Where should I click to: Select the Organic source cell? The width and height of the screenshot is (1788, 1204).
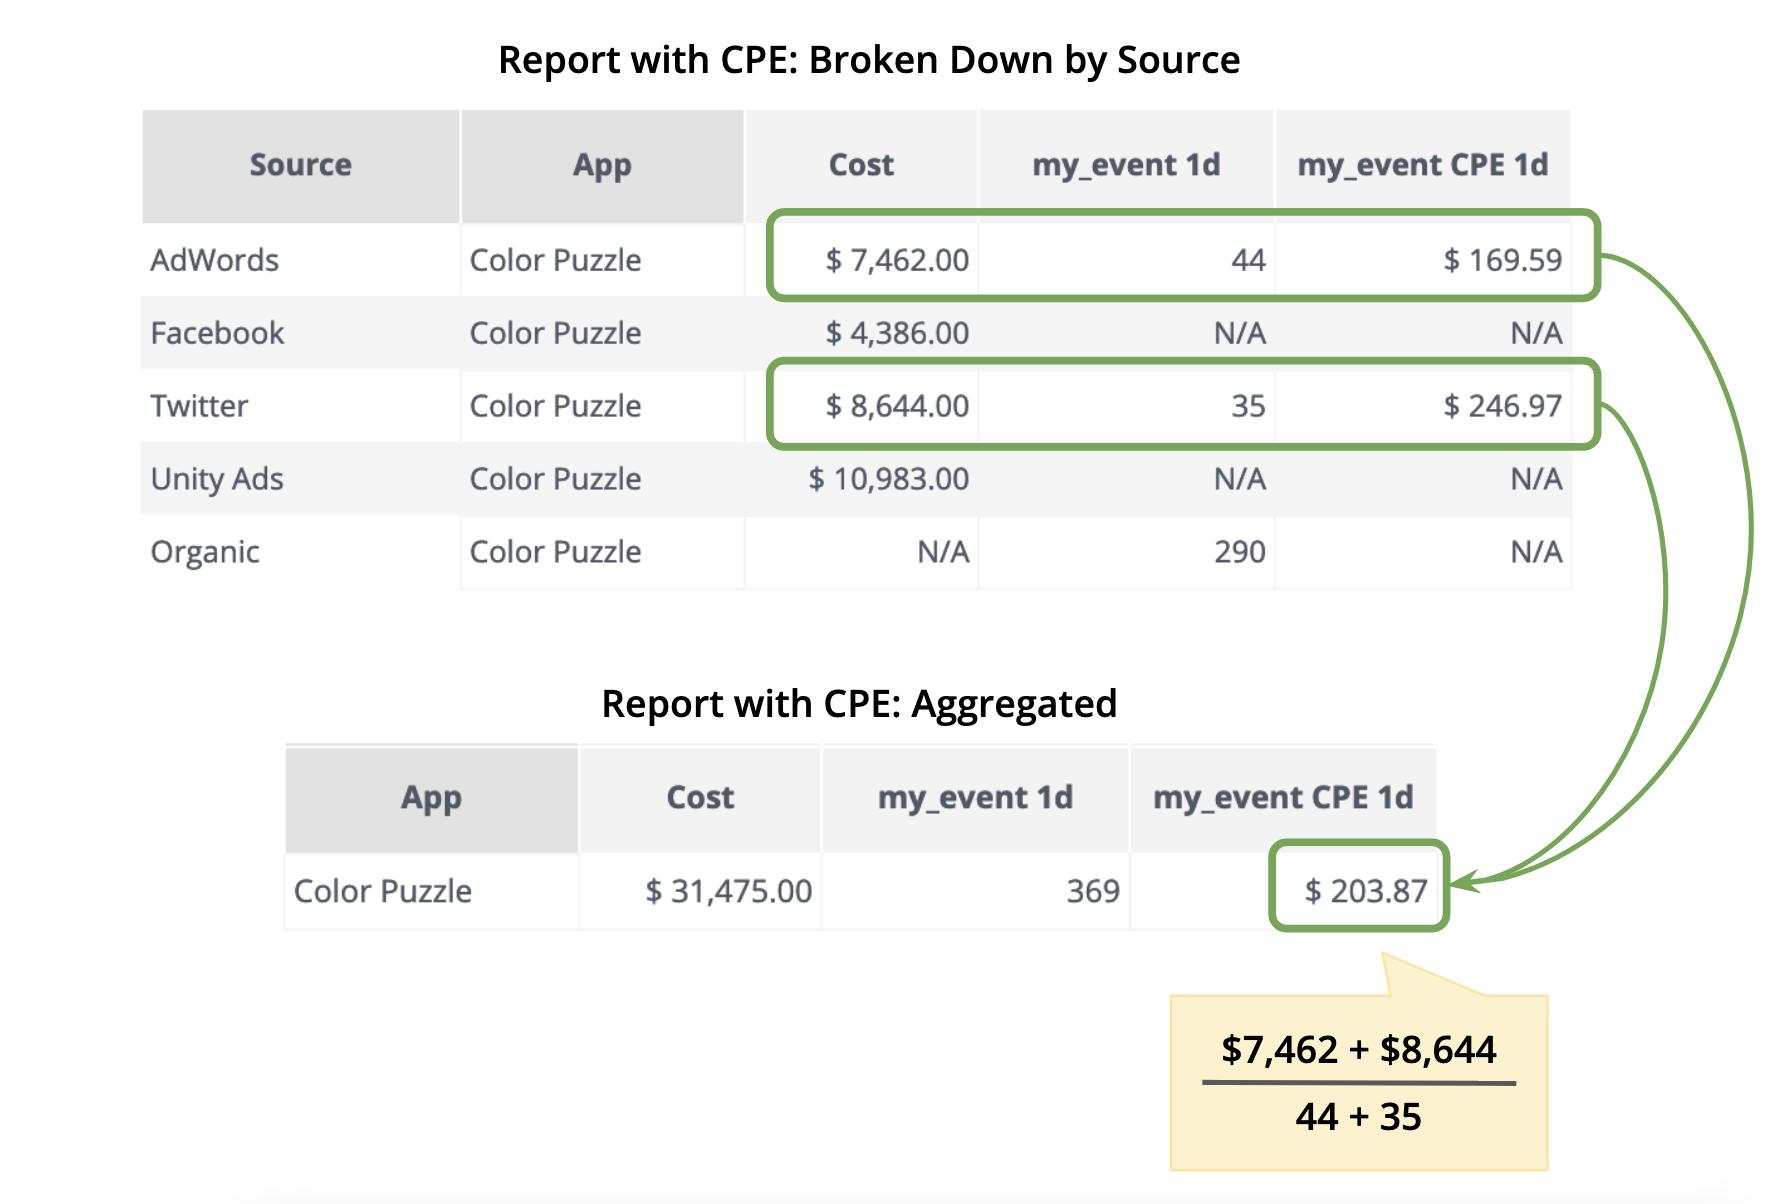pyautogui.click(x=205, y=552)
